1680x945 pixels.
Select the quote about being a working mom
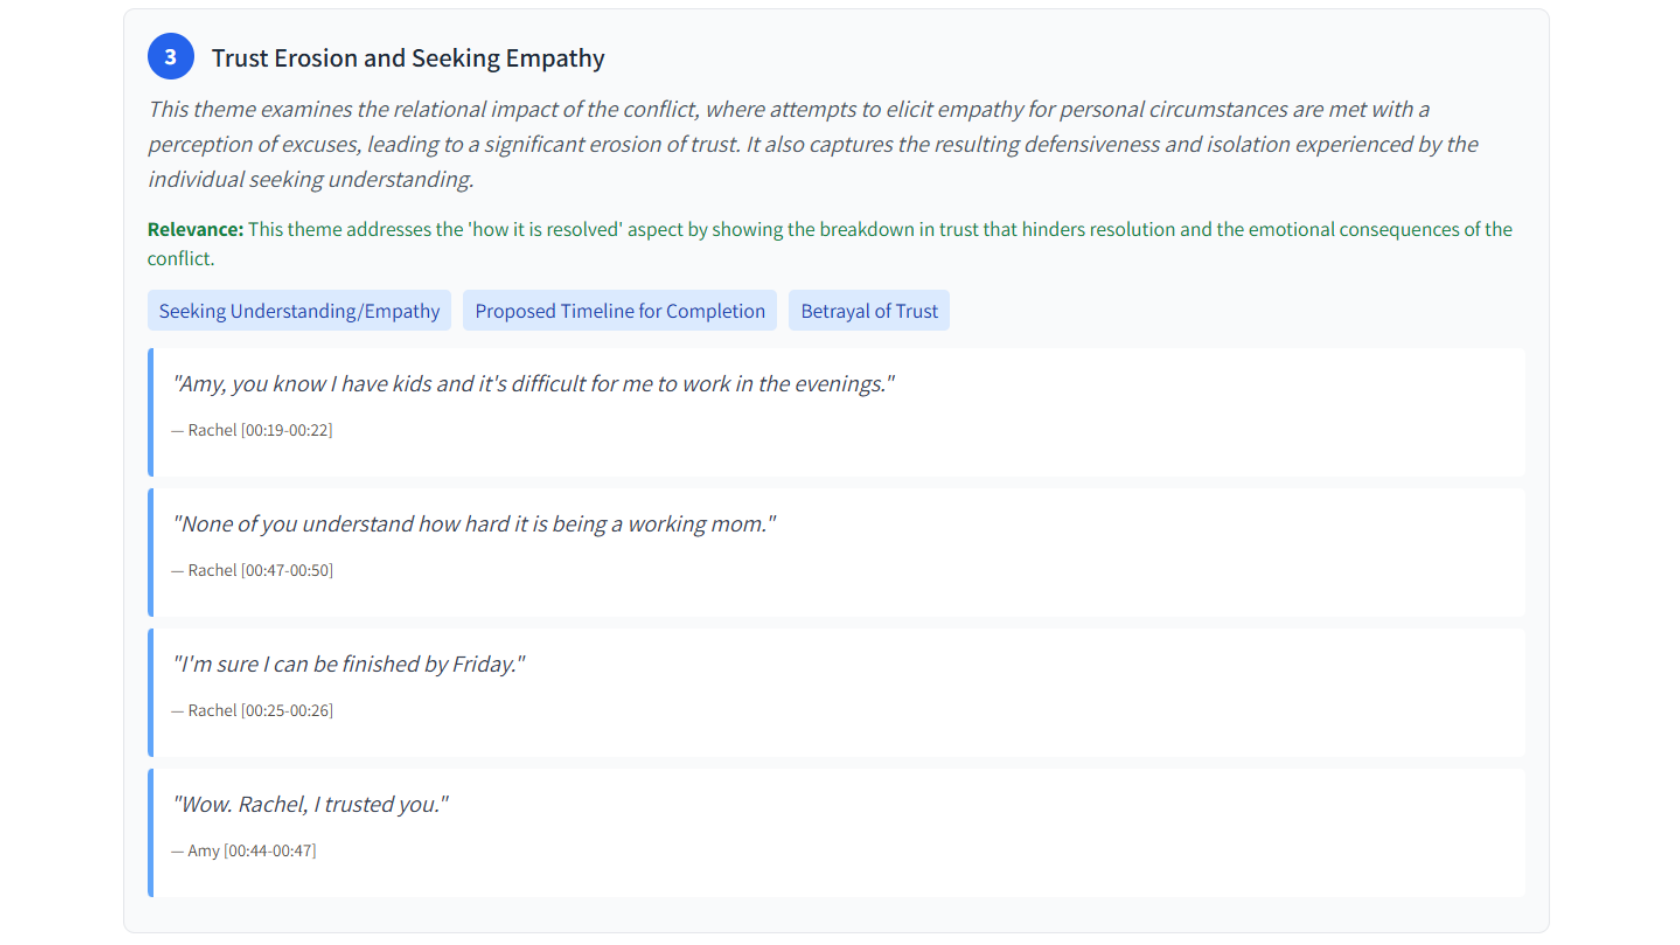coord(474,523)
